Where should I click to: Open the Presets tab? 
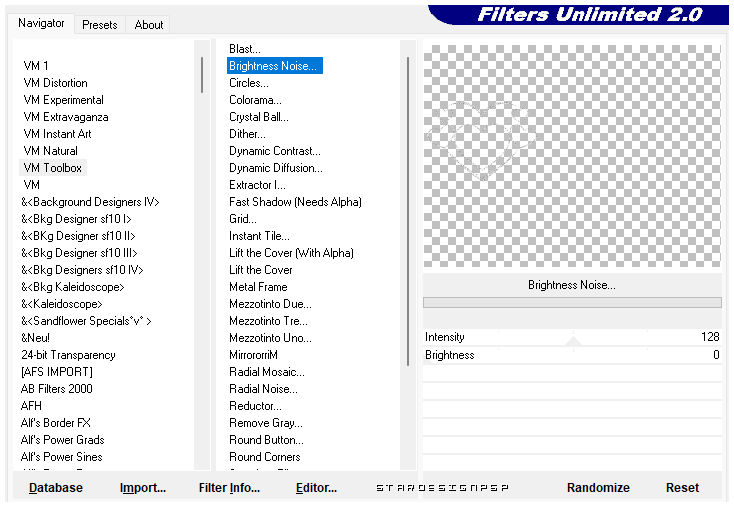tap(100, 24)
